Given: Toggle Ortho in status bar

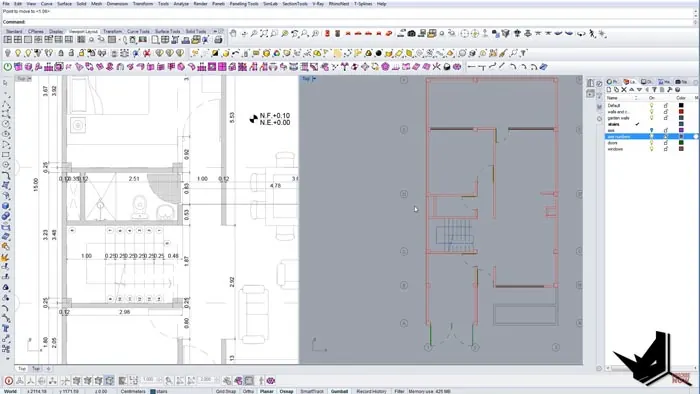Looking at the screenshot, I should click(248, 391).
